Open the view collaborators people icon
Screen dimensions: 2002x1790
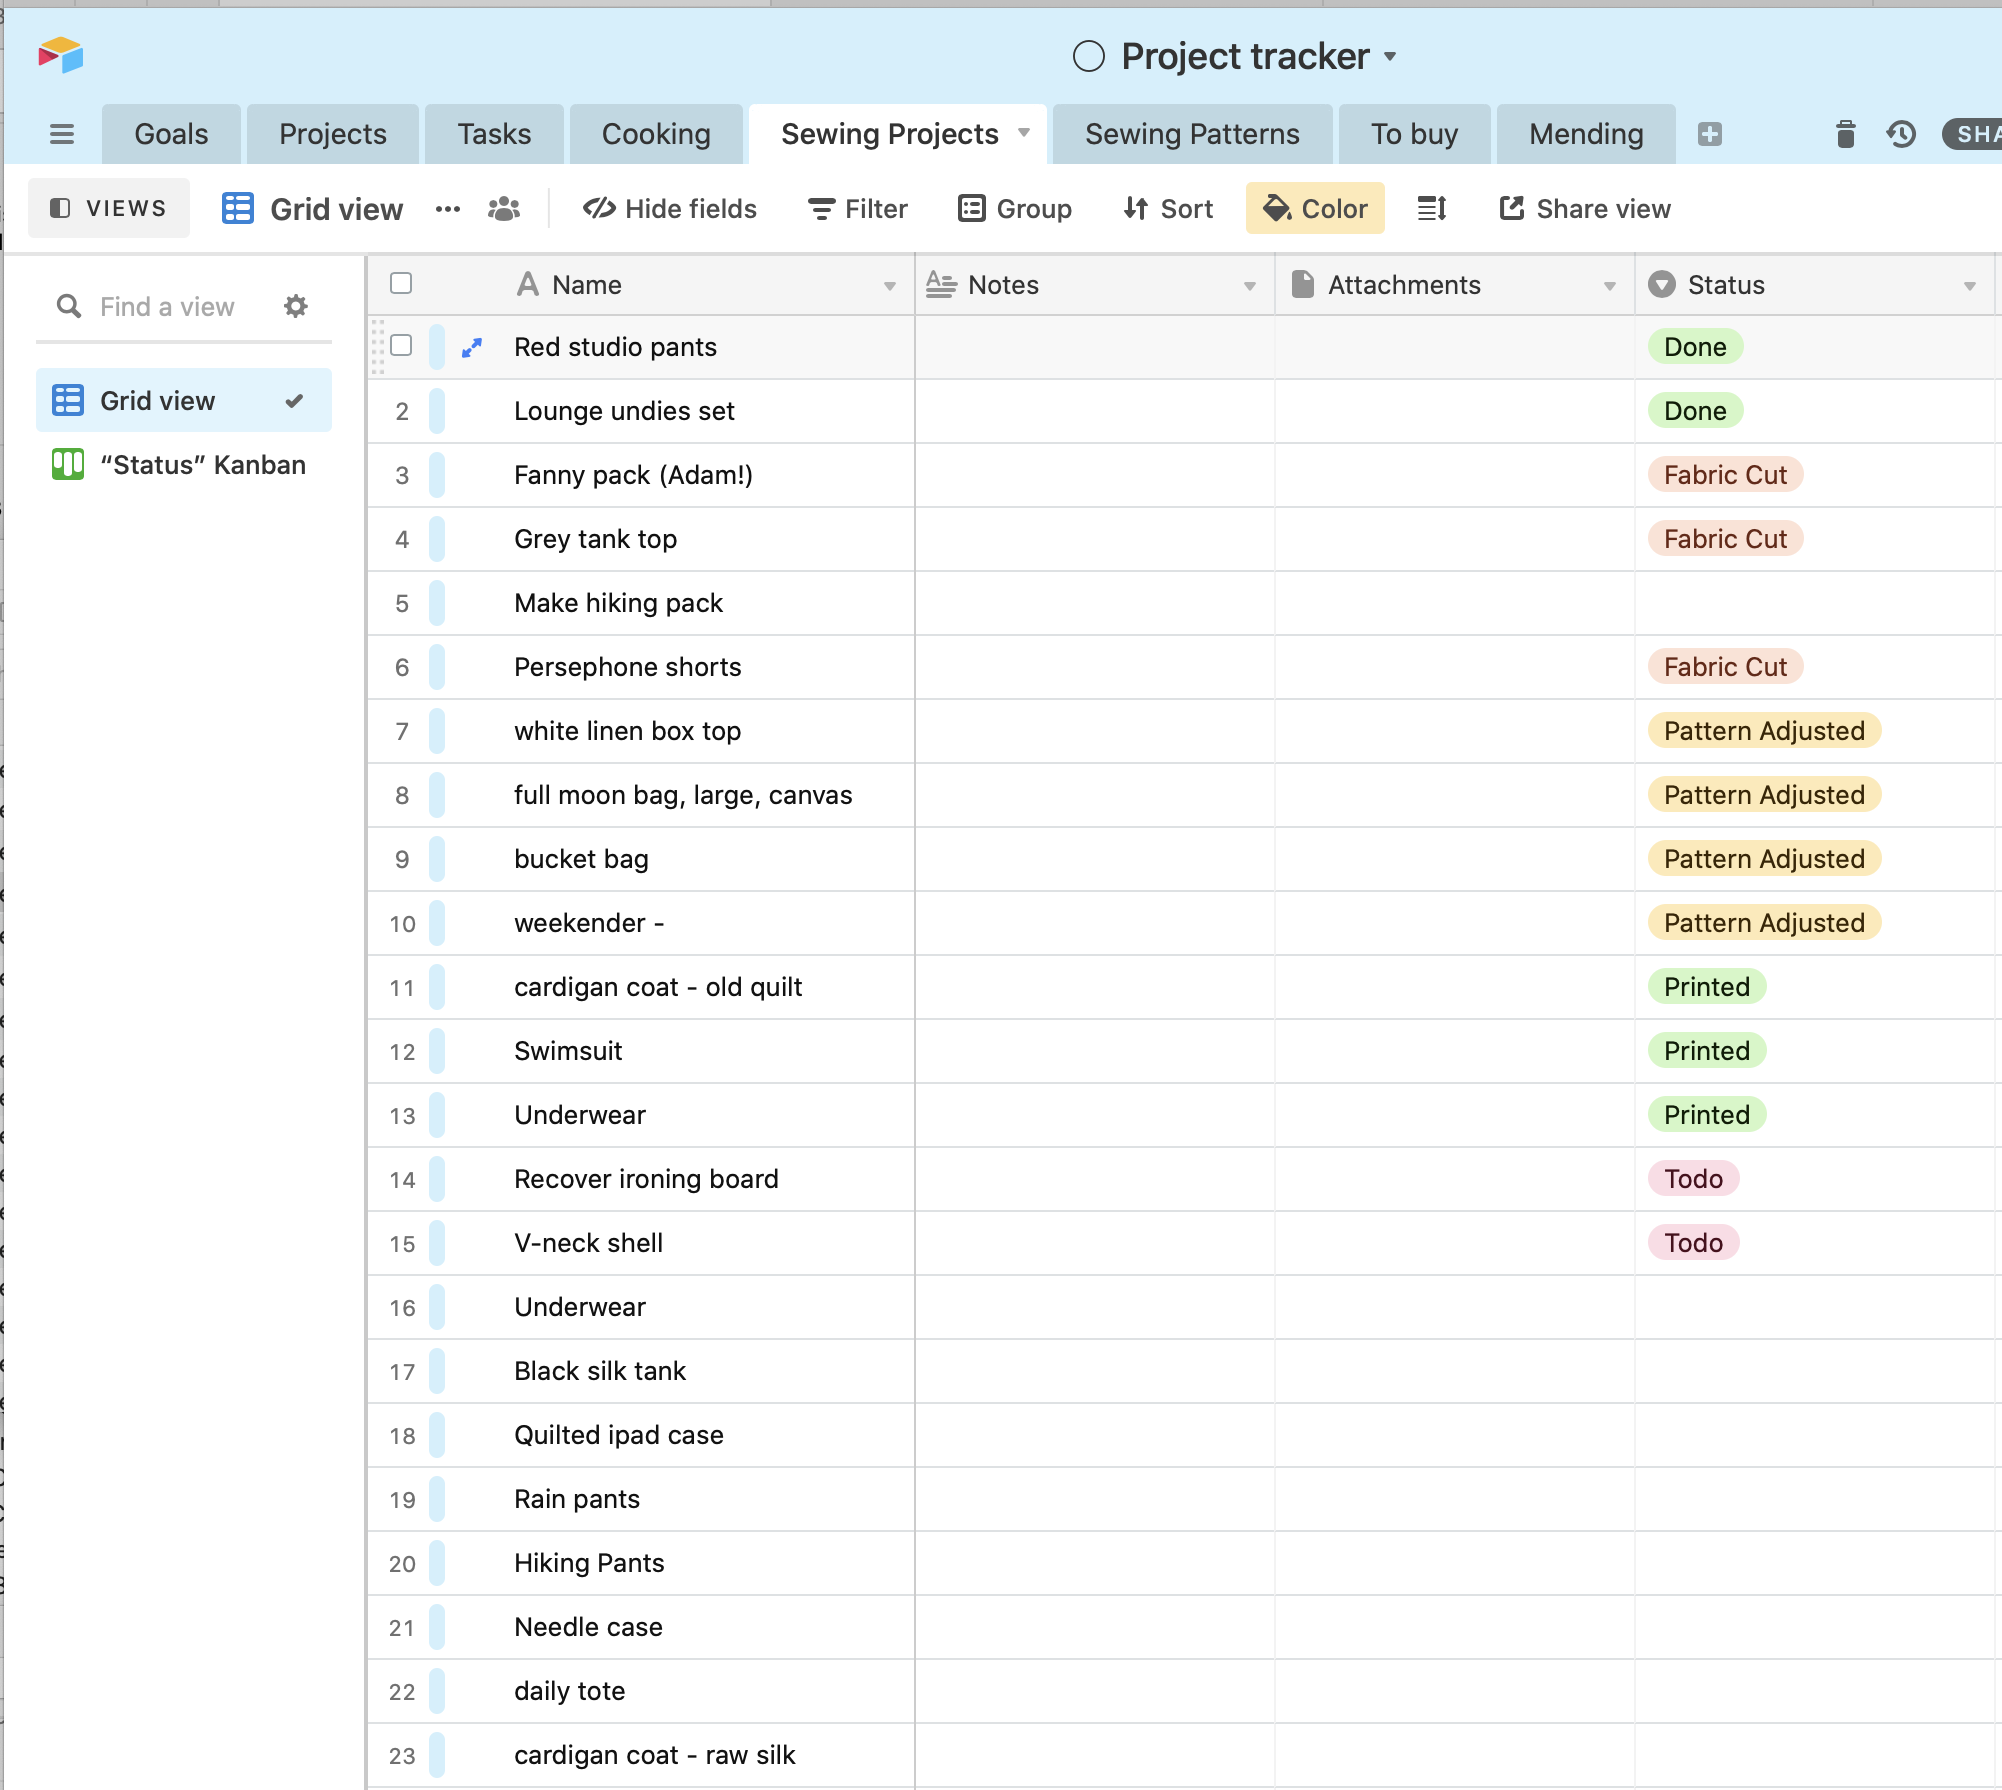coord(504,208)
